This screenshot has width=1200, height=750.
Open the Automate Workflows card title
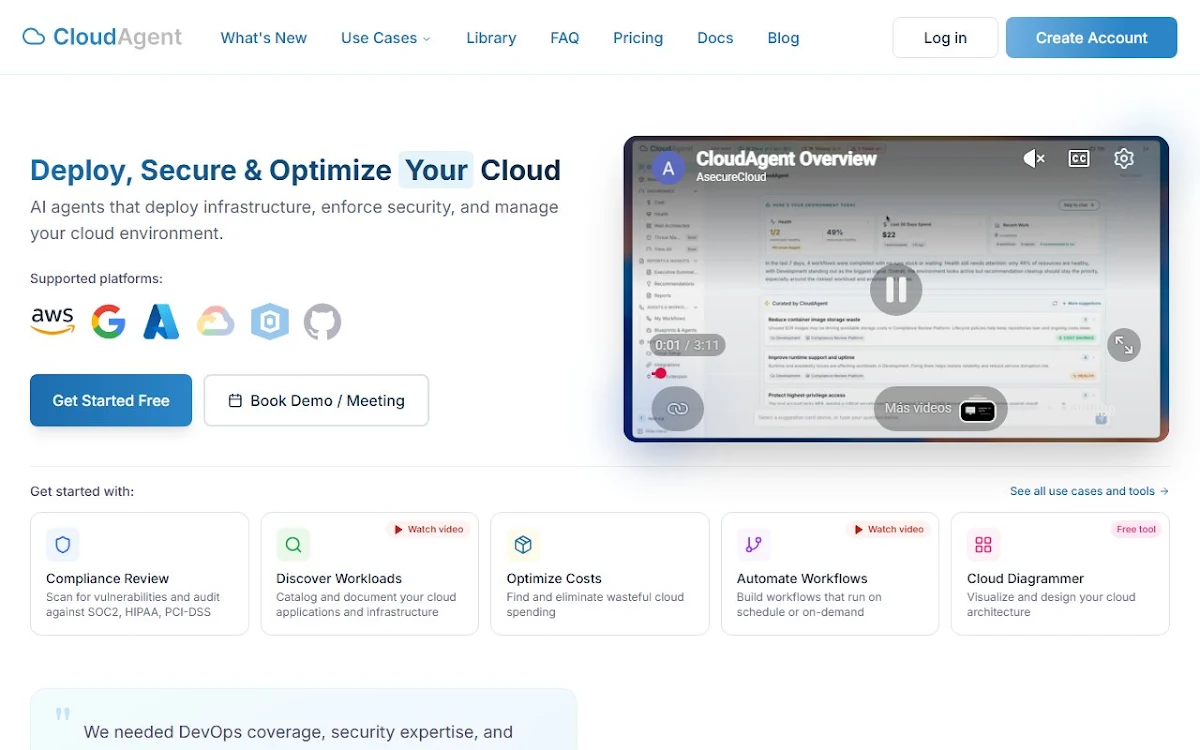[802, 578]
